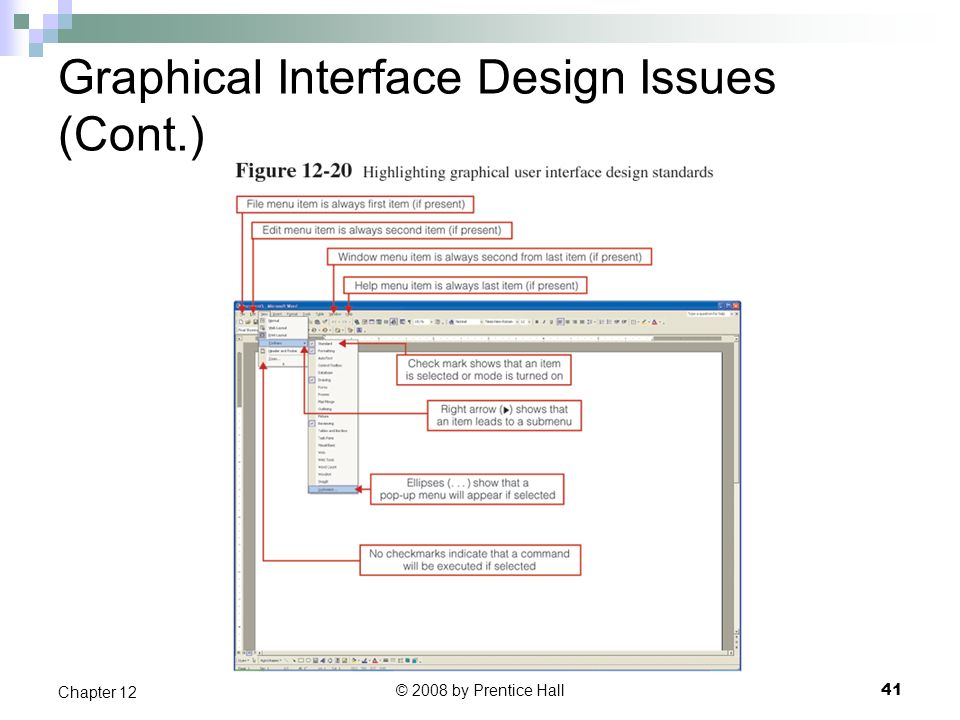Select the Oval drawing tool
960x720 pixels.
pos(308,661)
